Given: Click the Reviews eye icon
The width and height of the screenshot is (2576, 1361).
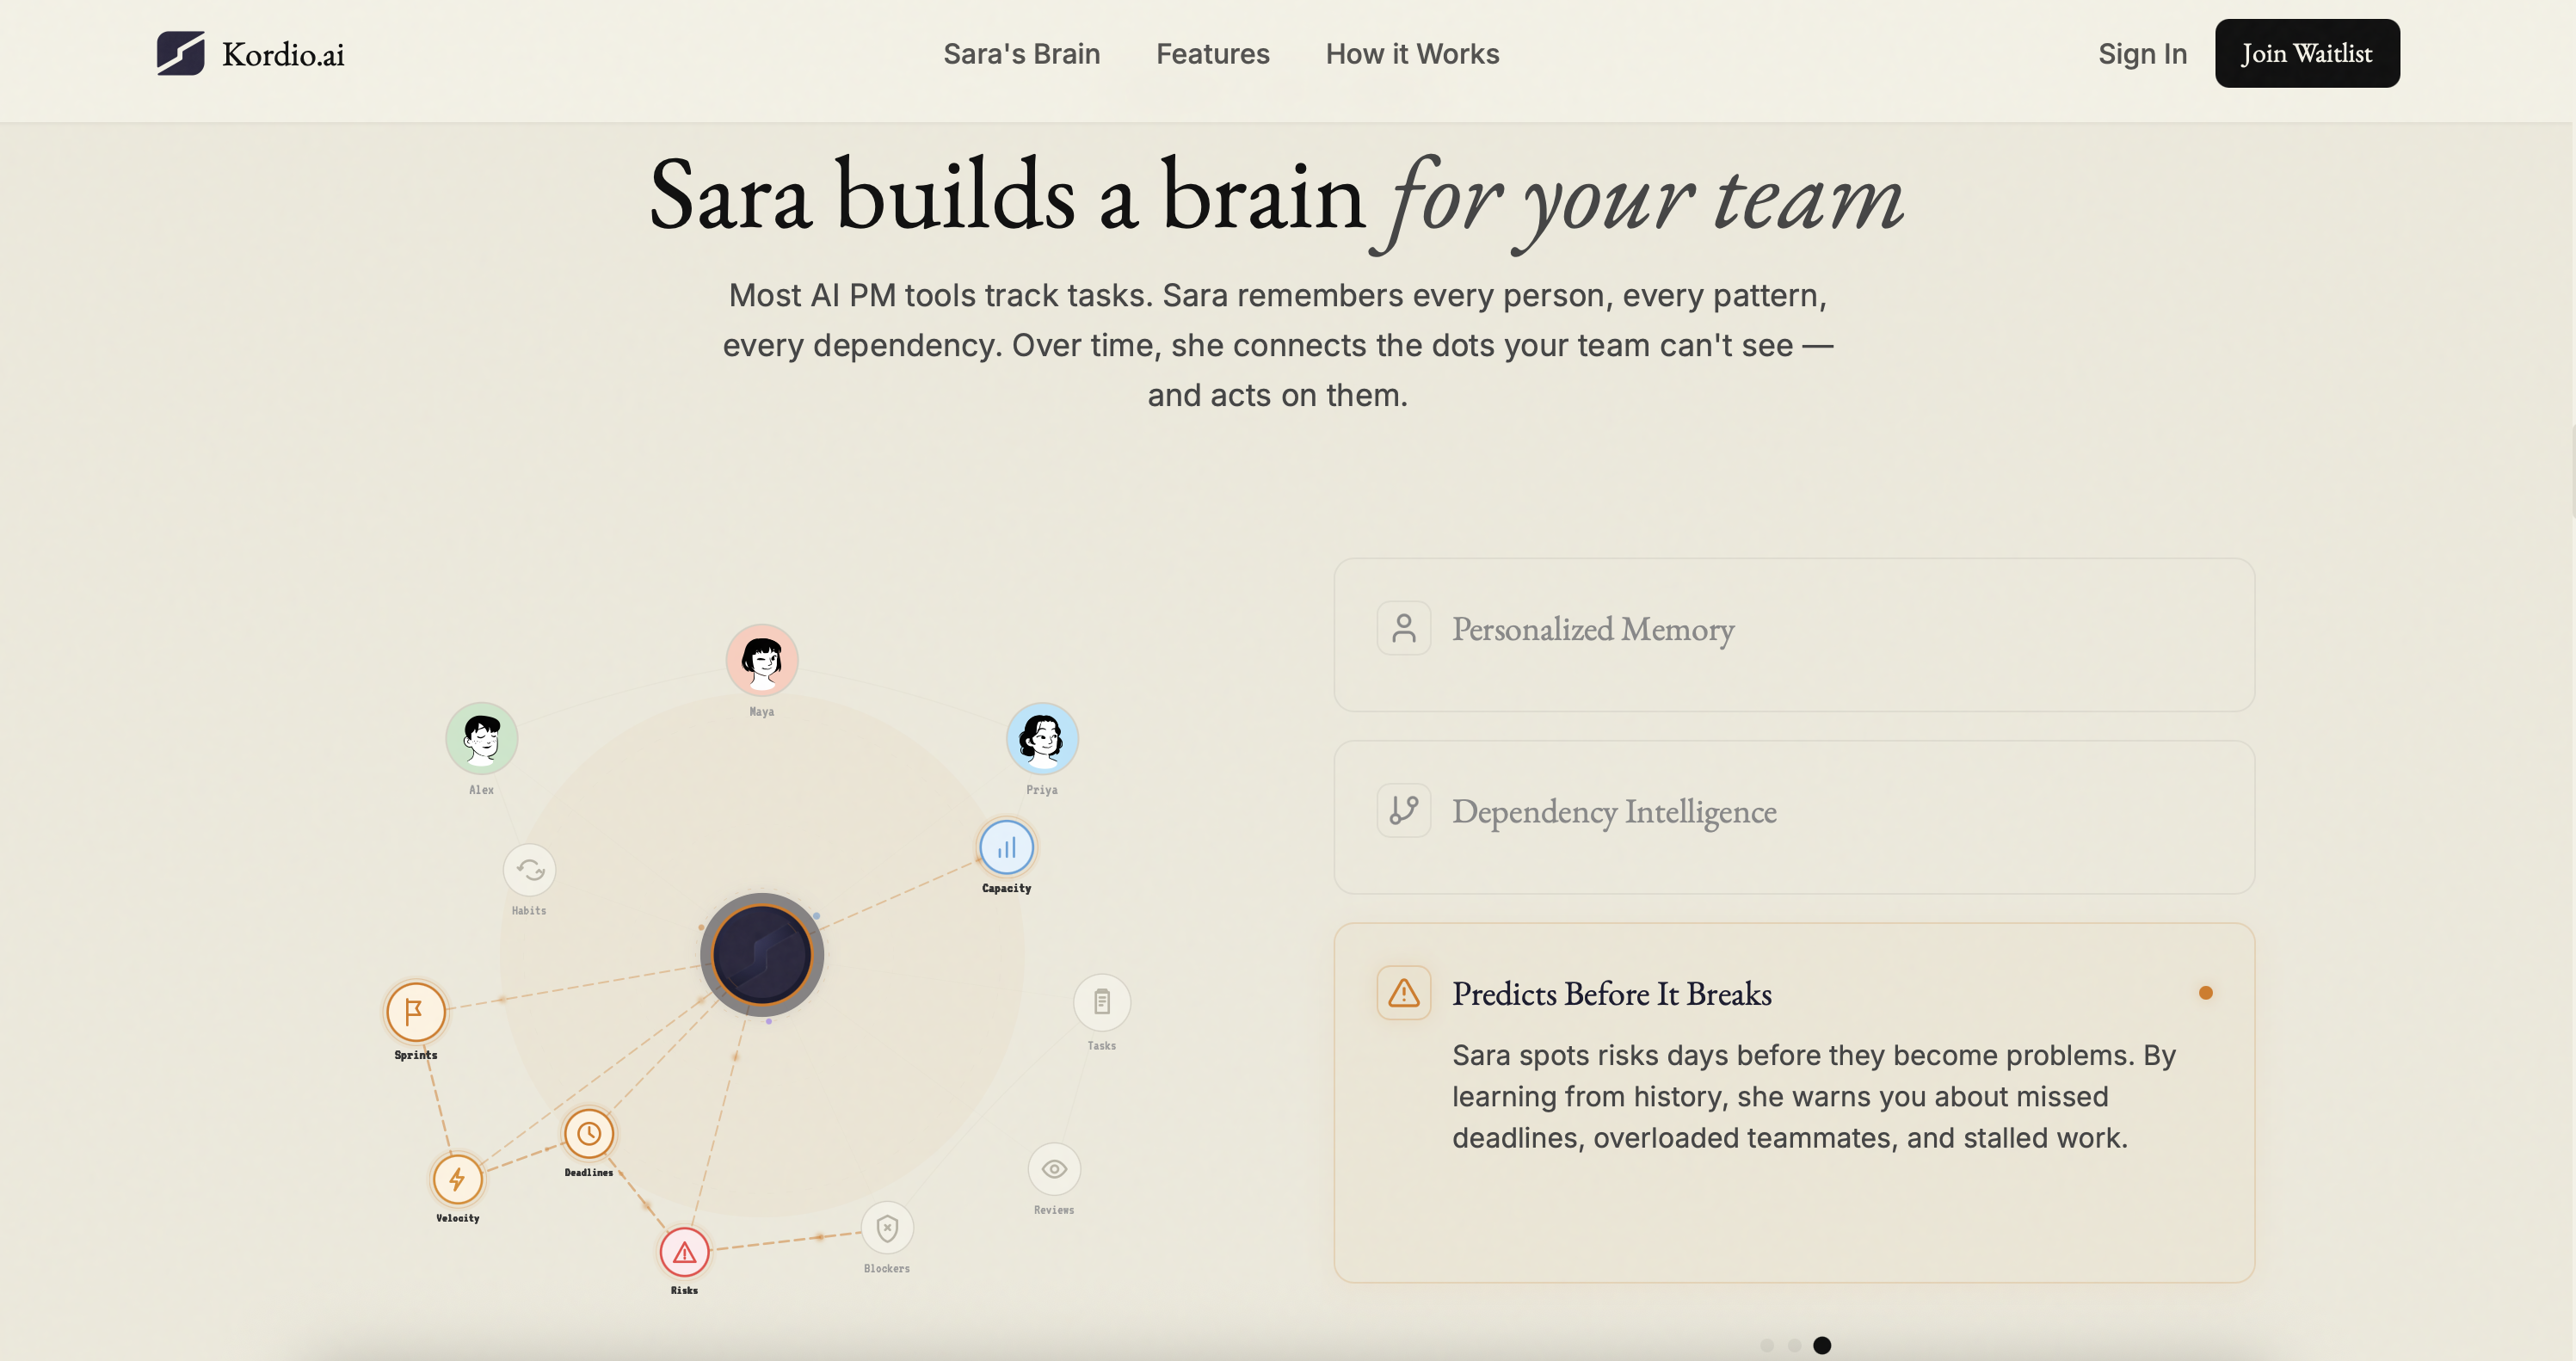Looking at the screenshot, I should pyautogui.click(x=1053, y=1168).
